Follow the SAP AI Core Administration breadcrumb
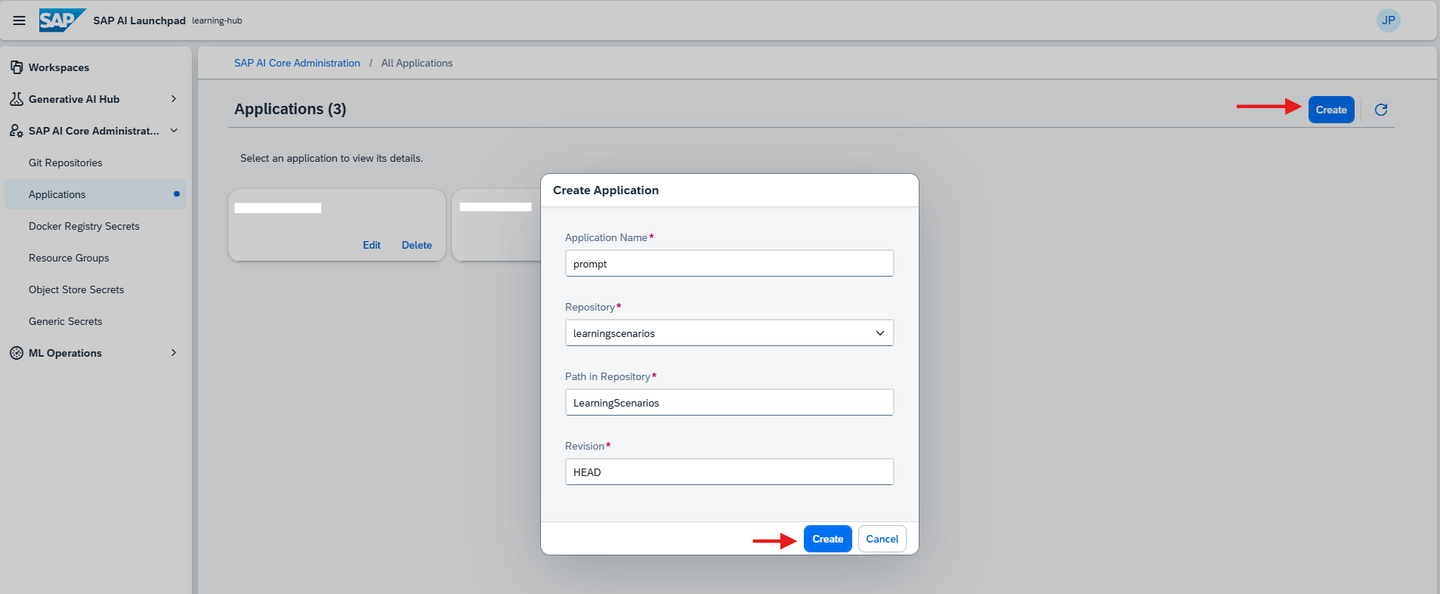 (297, 63)
